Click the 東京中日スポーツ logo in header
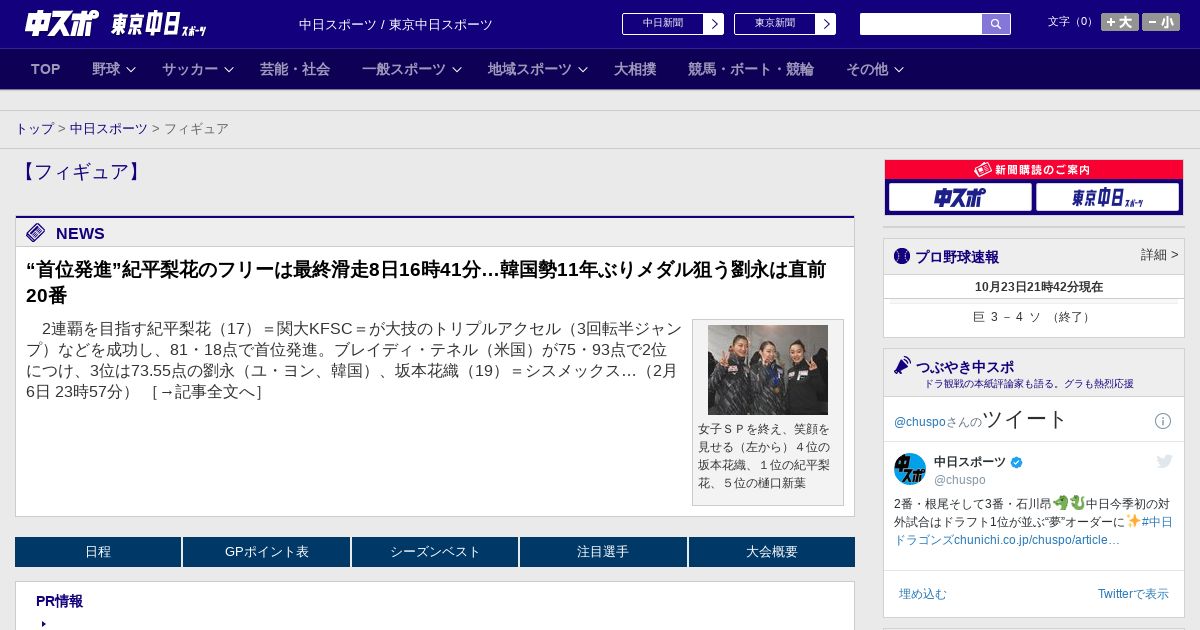 pyautogui.click(x=158, y=24)
